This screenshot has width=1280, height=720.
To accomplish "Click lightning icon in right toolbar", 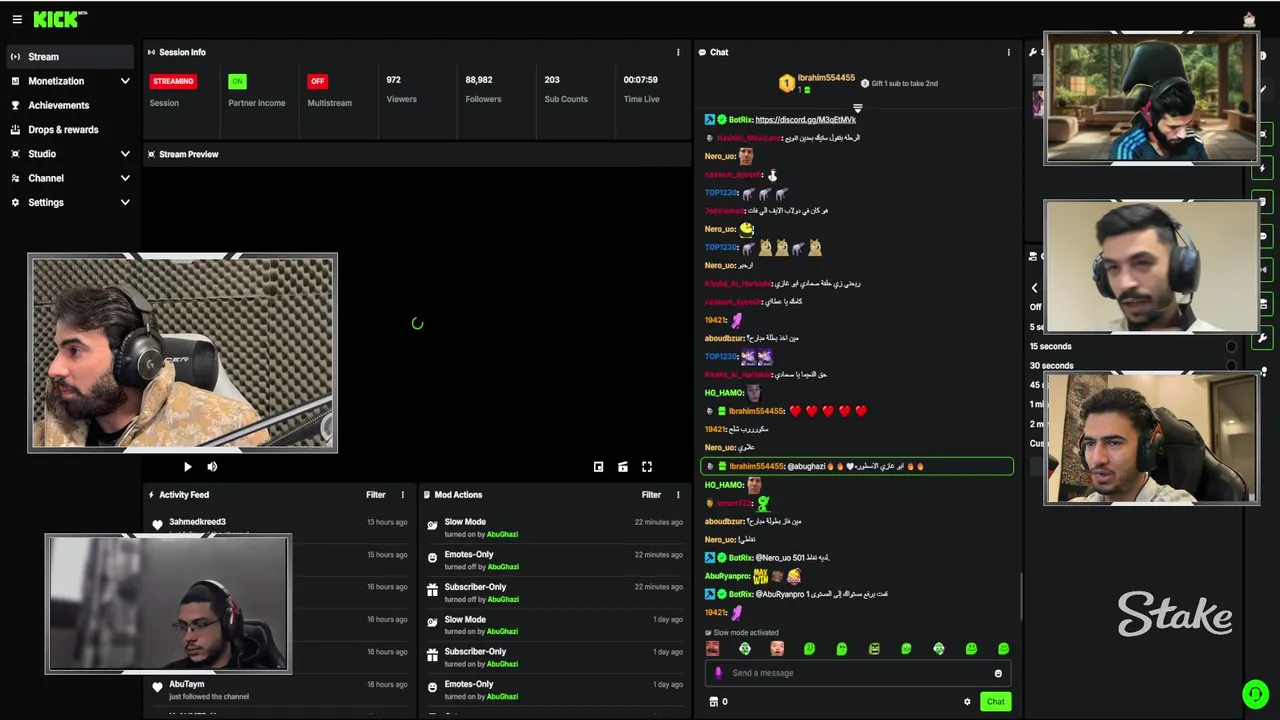I will coord(1263,168).
